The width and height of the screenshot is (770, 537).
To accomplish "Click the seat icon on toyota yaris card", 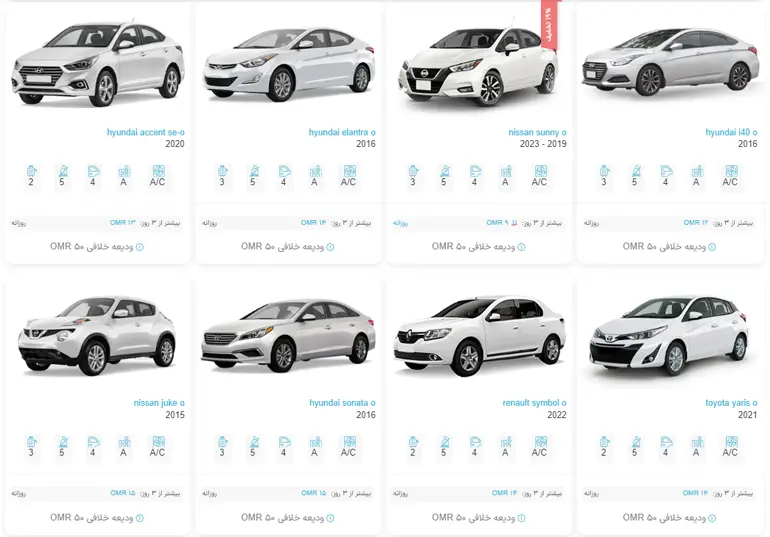I will (x=635, y=442).
